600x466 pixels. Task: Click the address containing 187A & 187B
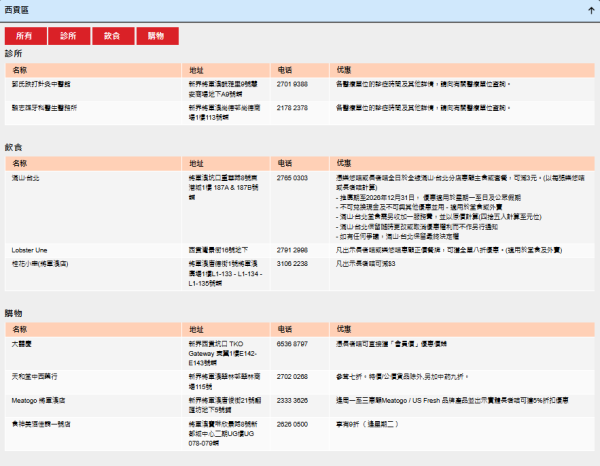pos(223,187)
